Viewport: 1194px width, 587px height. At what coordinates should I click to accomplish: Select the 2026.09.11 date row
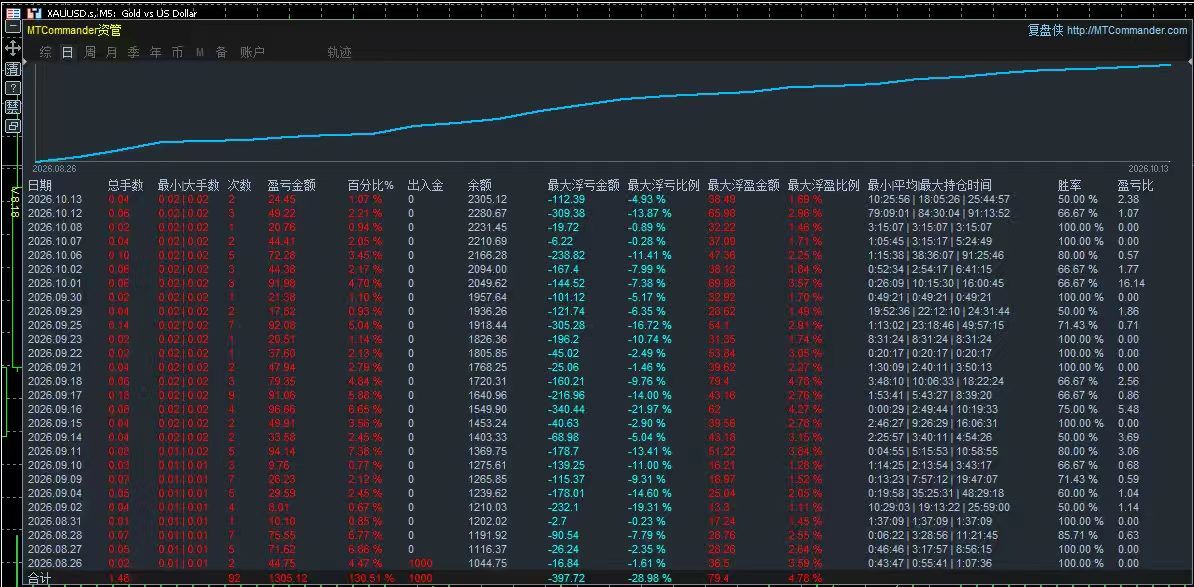click(x=55, y=451)
